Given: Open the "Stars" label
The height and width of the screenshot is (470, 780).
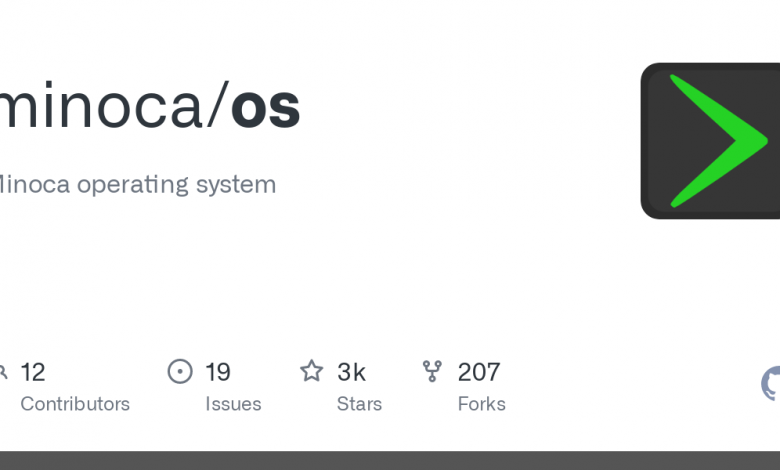Looking at the screenshot, I should 359,404.
